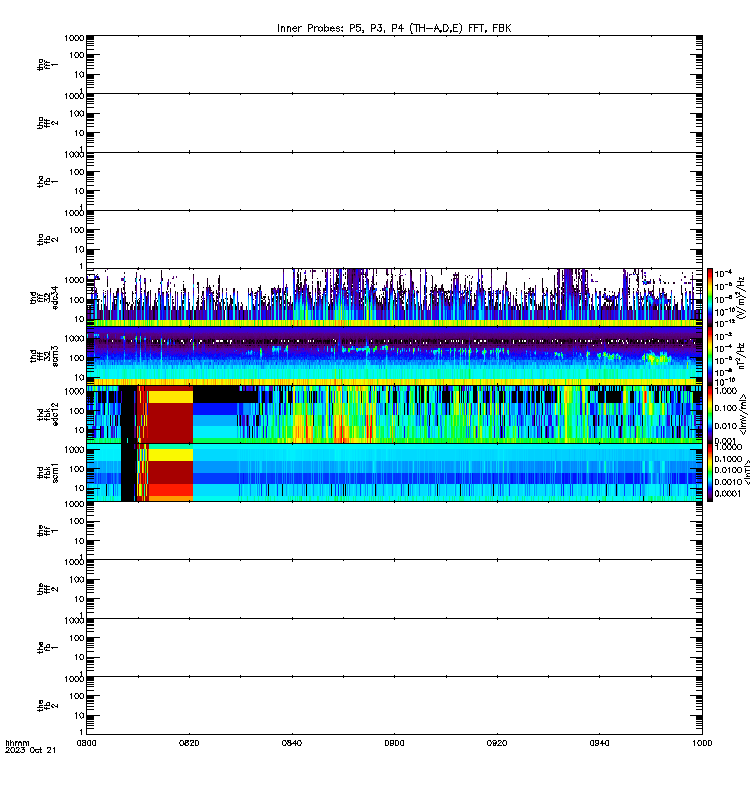The width and height of the screenshot is (750, 800).
Task: Click the '0.0001' tick on the nT color bar
Action: tap(728, 493)
